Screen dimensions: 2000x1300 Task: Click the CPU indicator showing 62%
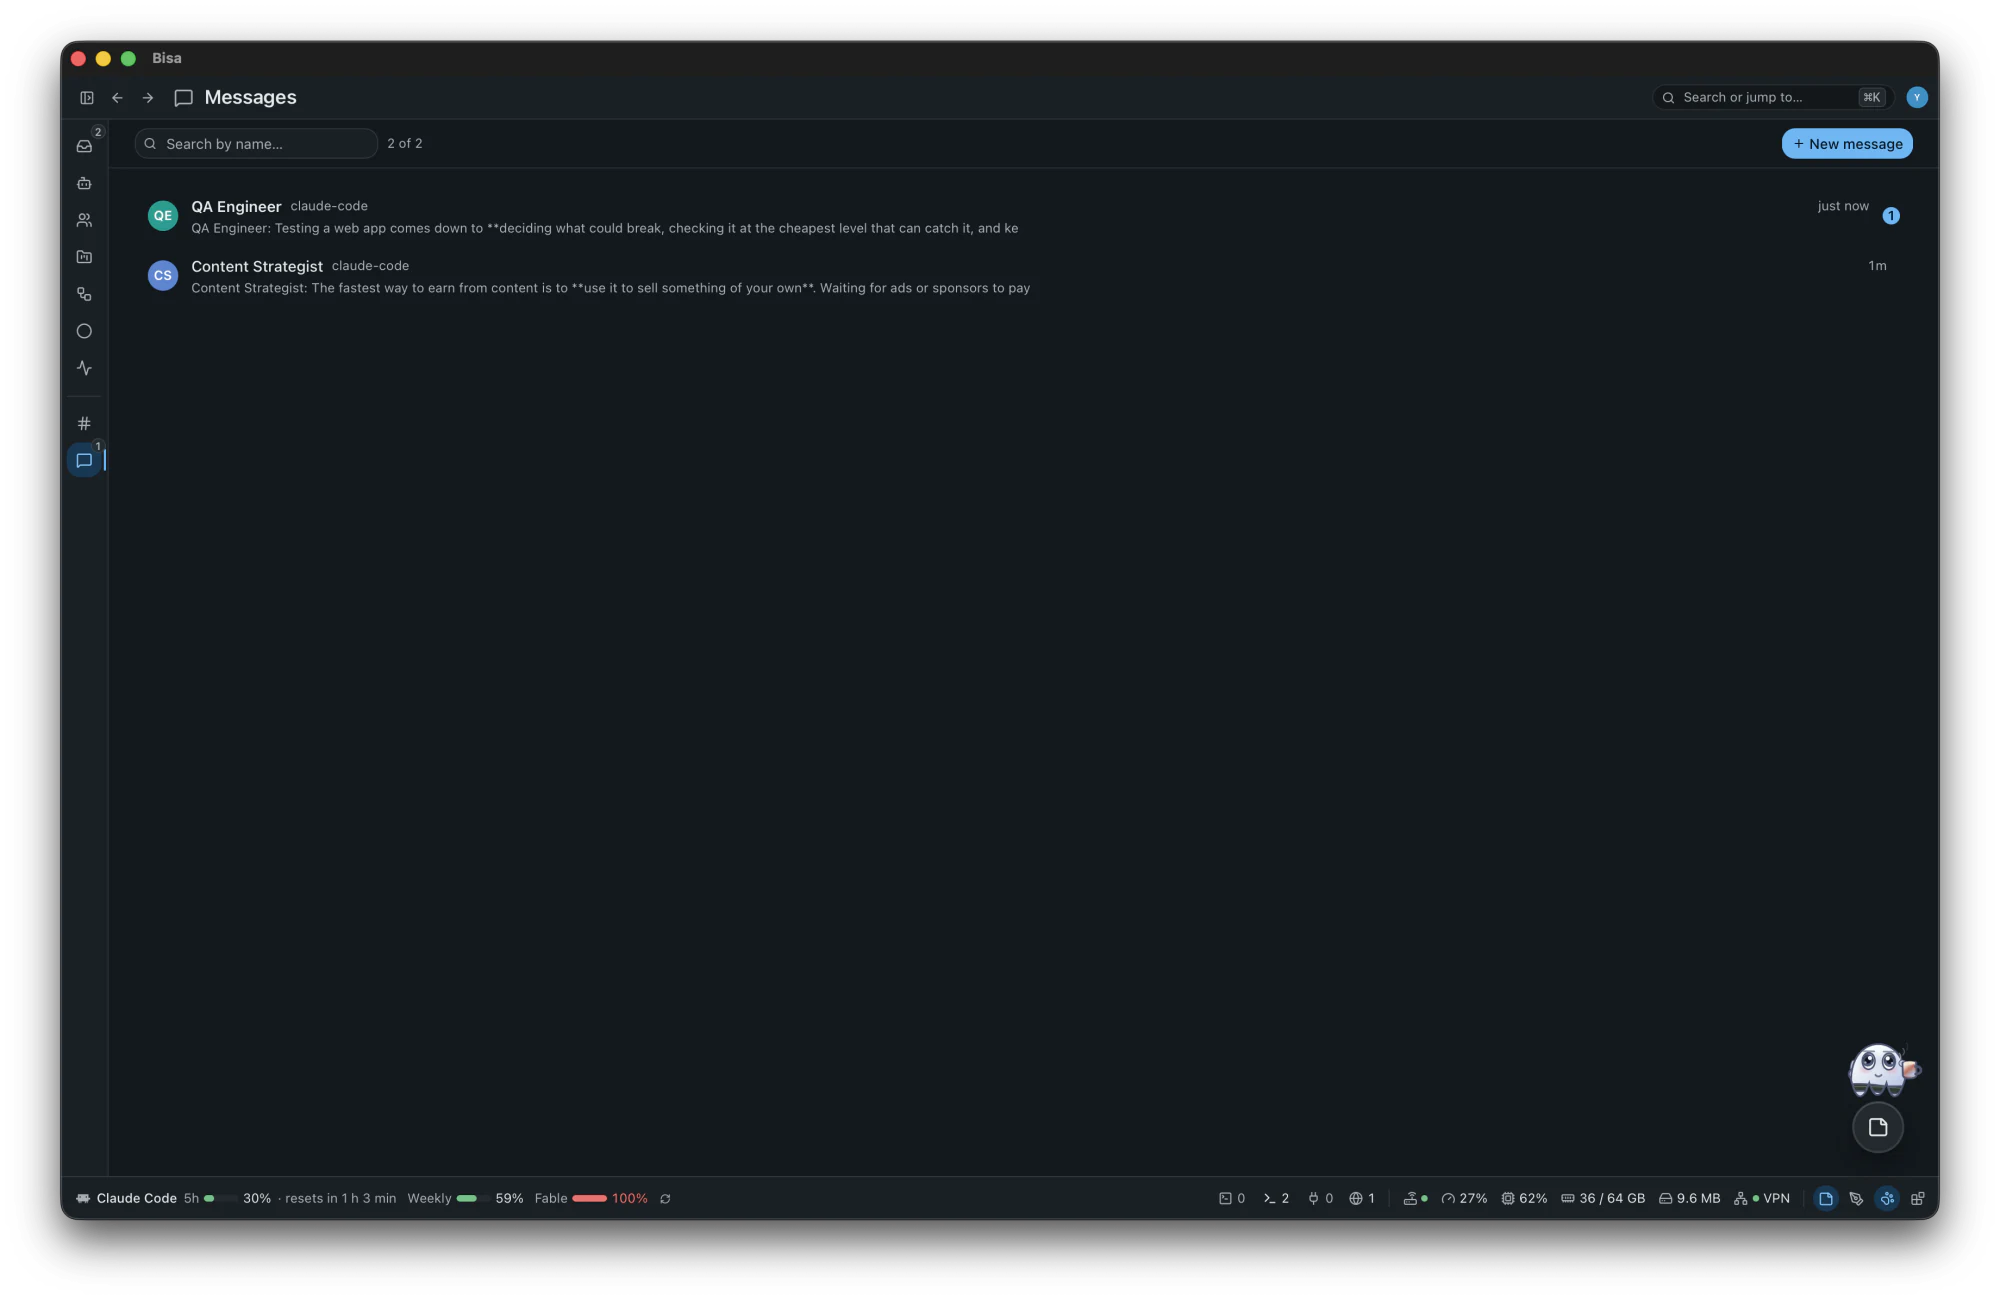point(1524,1198)
